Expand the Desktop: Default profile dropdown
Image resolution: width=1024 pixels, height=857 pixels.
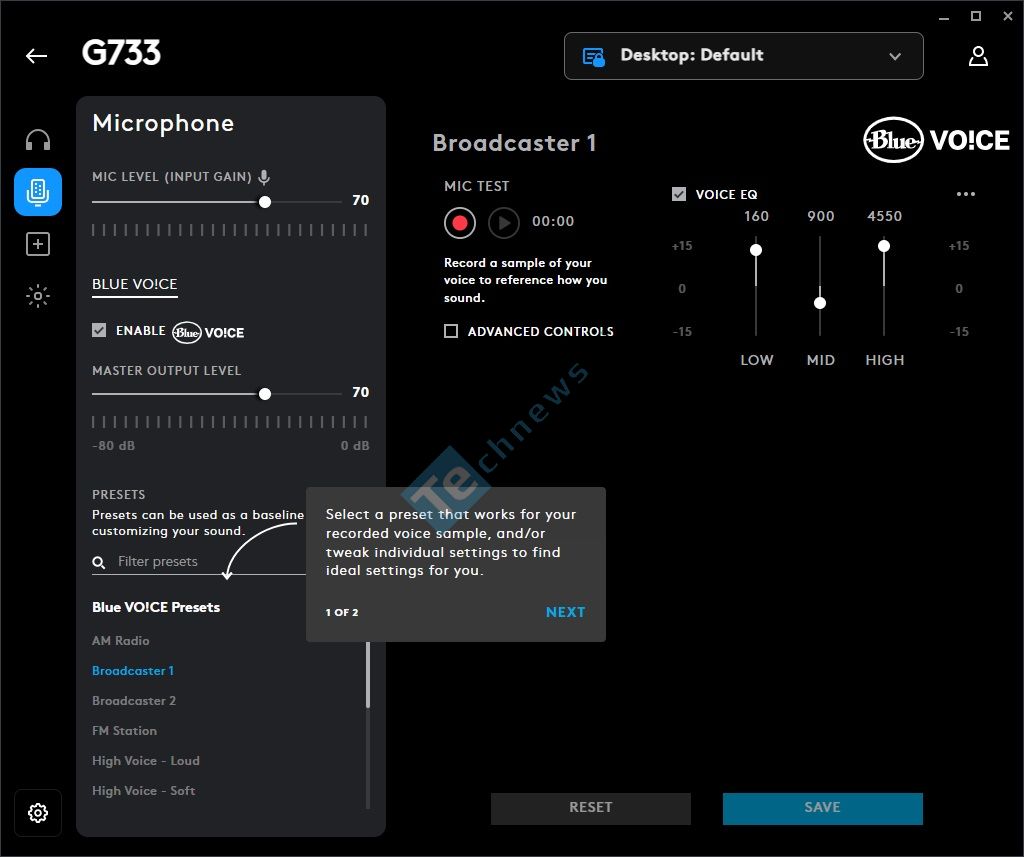[x=743, y=56]
